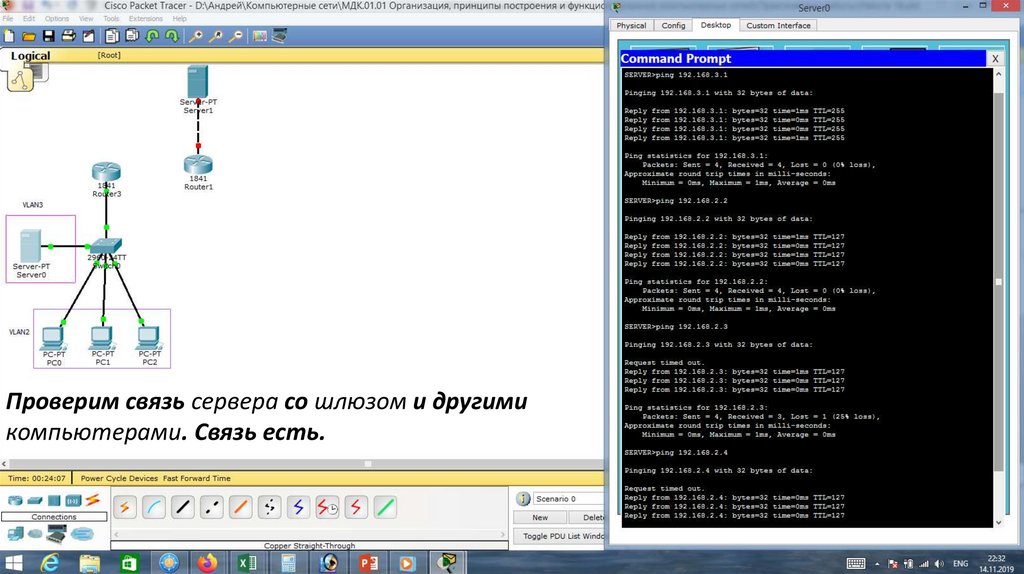
Task: Open the Extensions menu
Action: 146,18
